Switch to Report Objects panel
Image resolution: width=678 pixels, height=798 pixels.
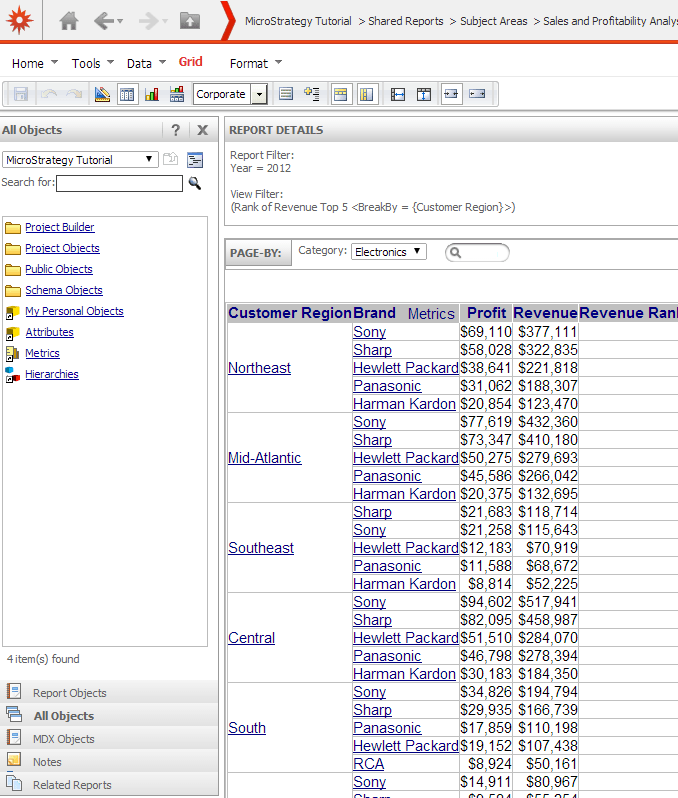69,693
